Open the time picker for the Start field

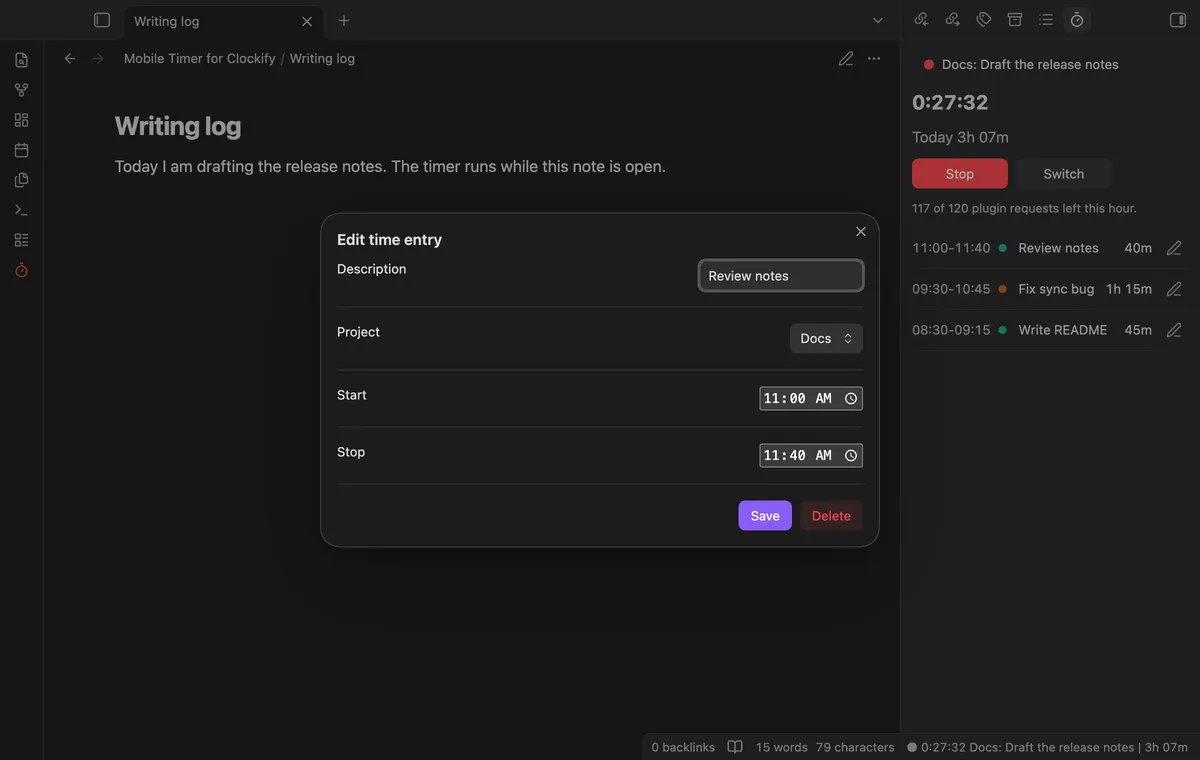[851, 398]
